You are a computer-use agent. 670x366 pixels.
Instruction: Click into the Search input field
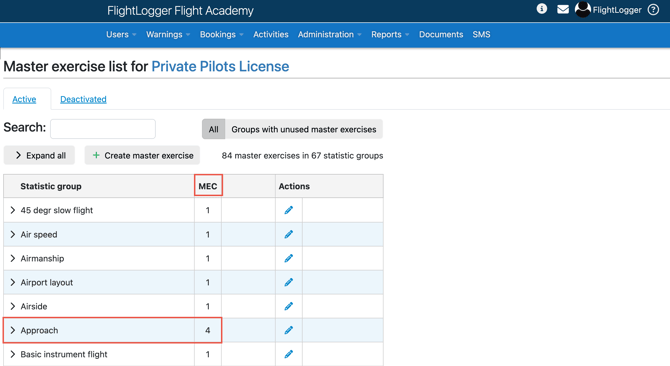coord(103,129)
